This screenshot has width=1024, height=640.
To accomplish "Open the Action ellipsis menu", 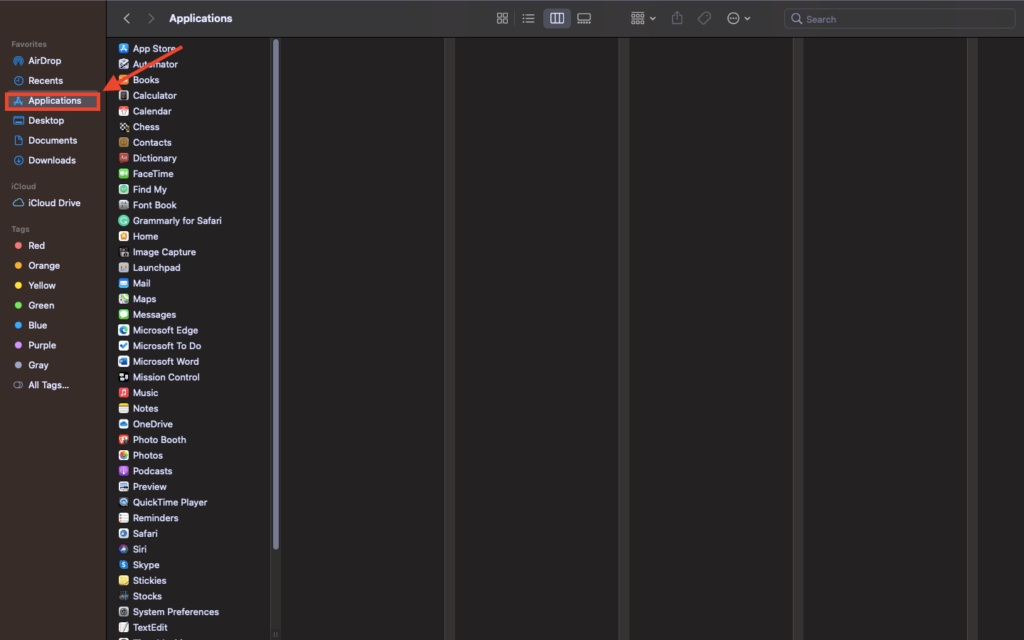I will coord(738,18).
